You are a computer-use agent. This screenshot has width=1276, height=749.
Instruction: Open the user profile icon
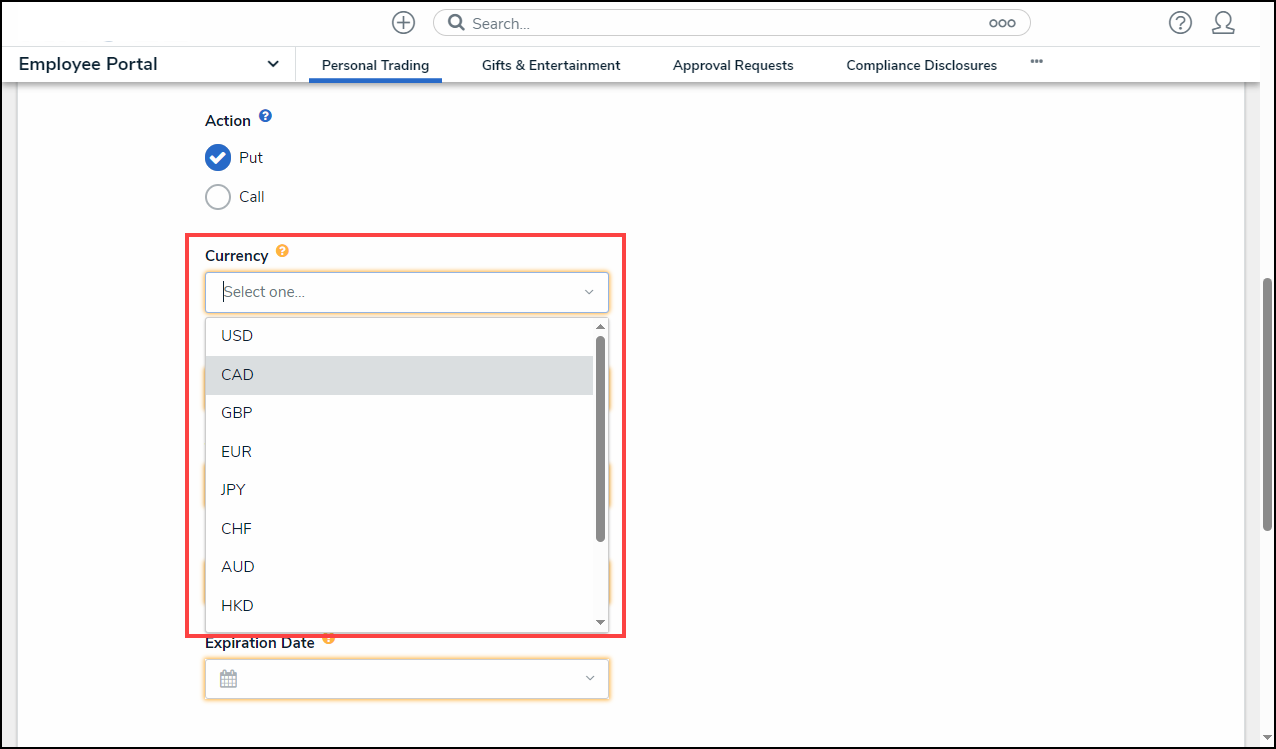tap(1223, 23)
